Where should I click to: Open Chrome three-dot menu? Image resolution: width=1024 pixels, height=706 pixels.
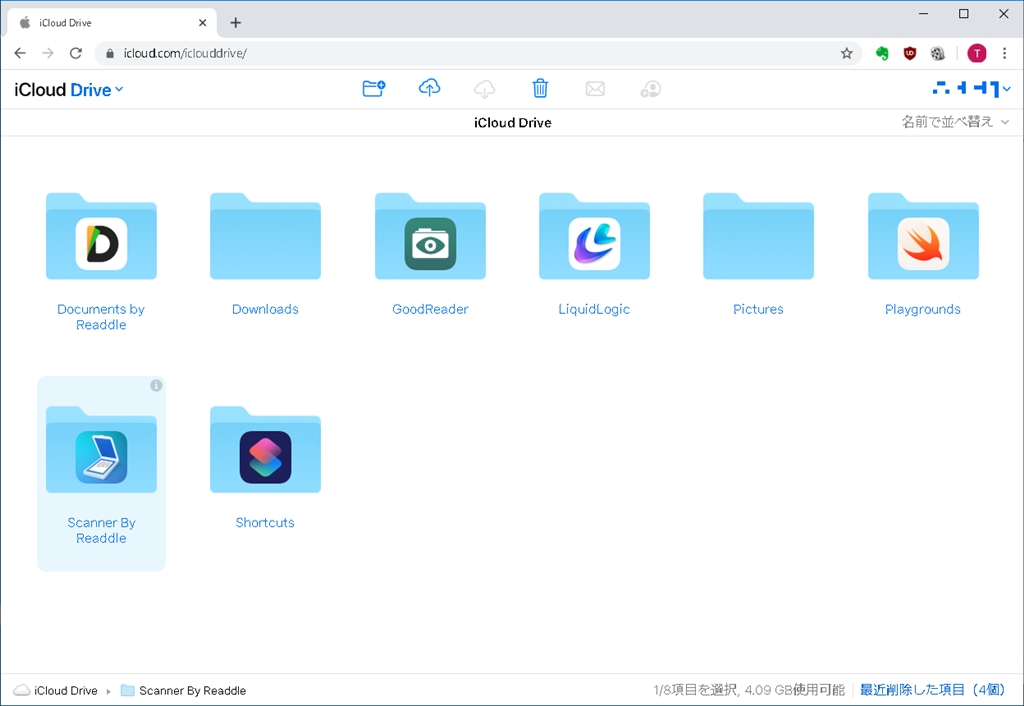(1004, 54)
